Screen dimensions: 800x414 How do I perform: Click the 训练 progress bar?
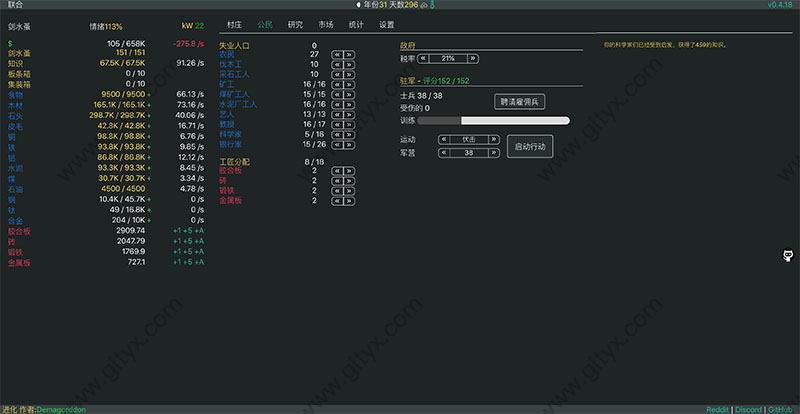point(493,121)
